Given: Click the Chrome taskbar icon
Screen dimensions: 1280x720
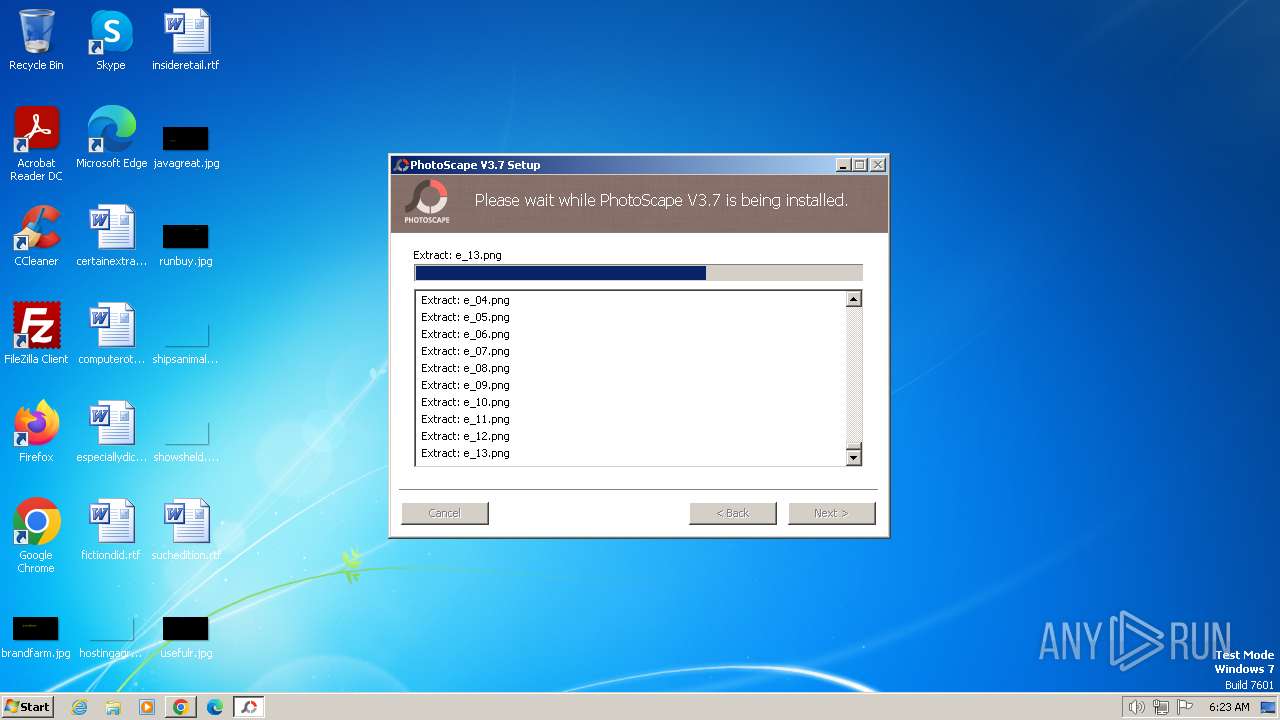Looking at the screenshot, I should coord(181,707).
